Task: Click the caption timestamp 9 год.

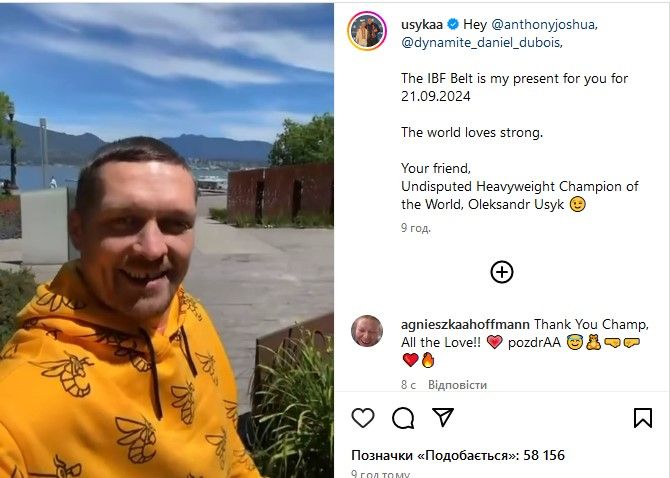Action: point(415,228)
